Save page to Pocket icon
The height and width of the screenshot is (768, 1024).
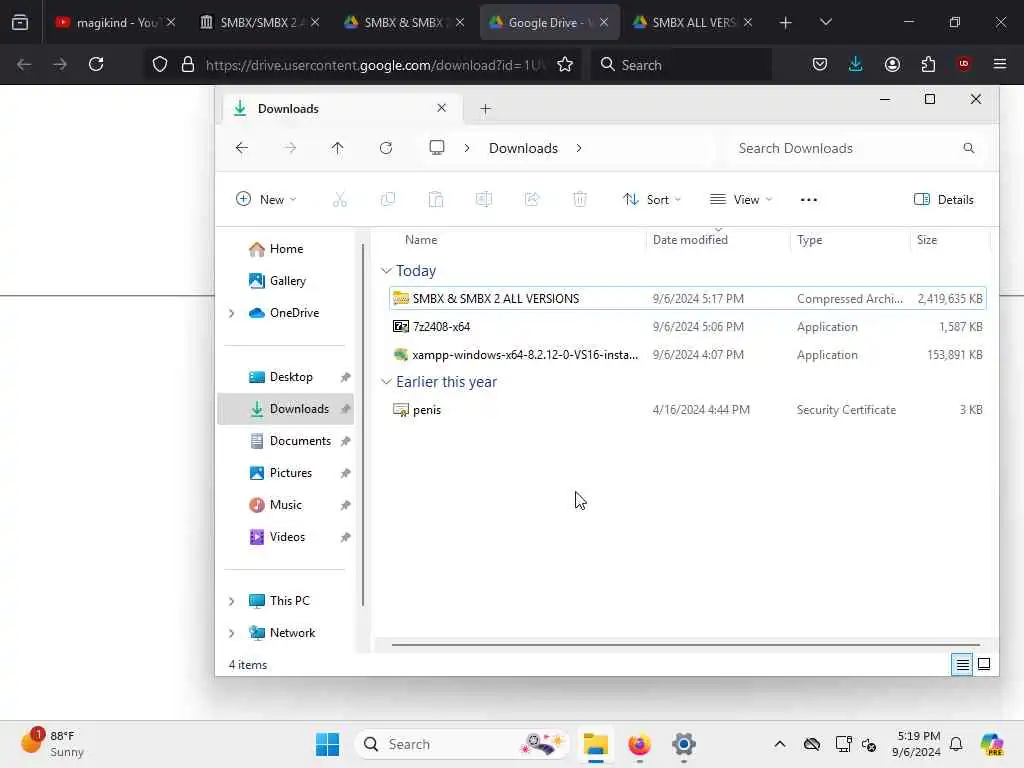pos(820,64)
